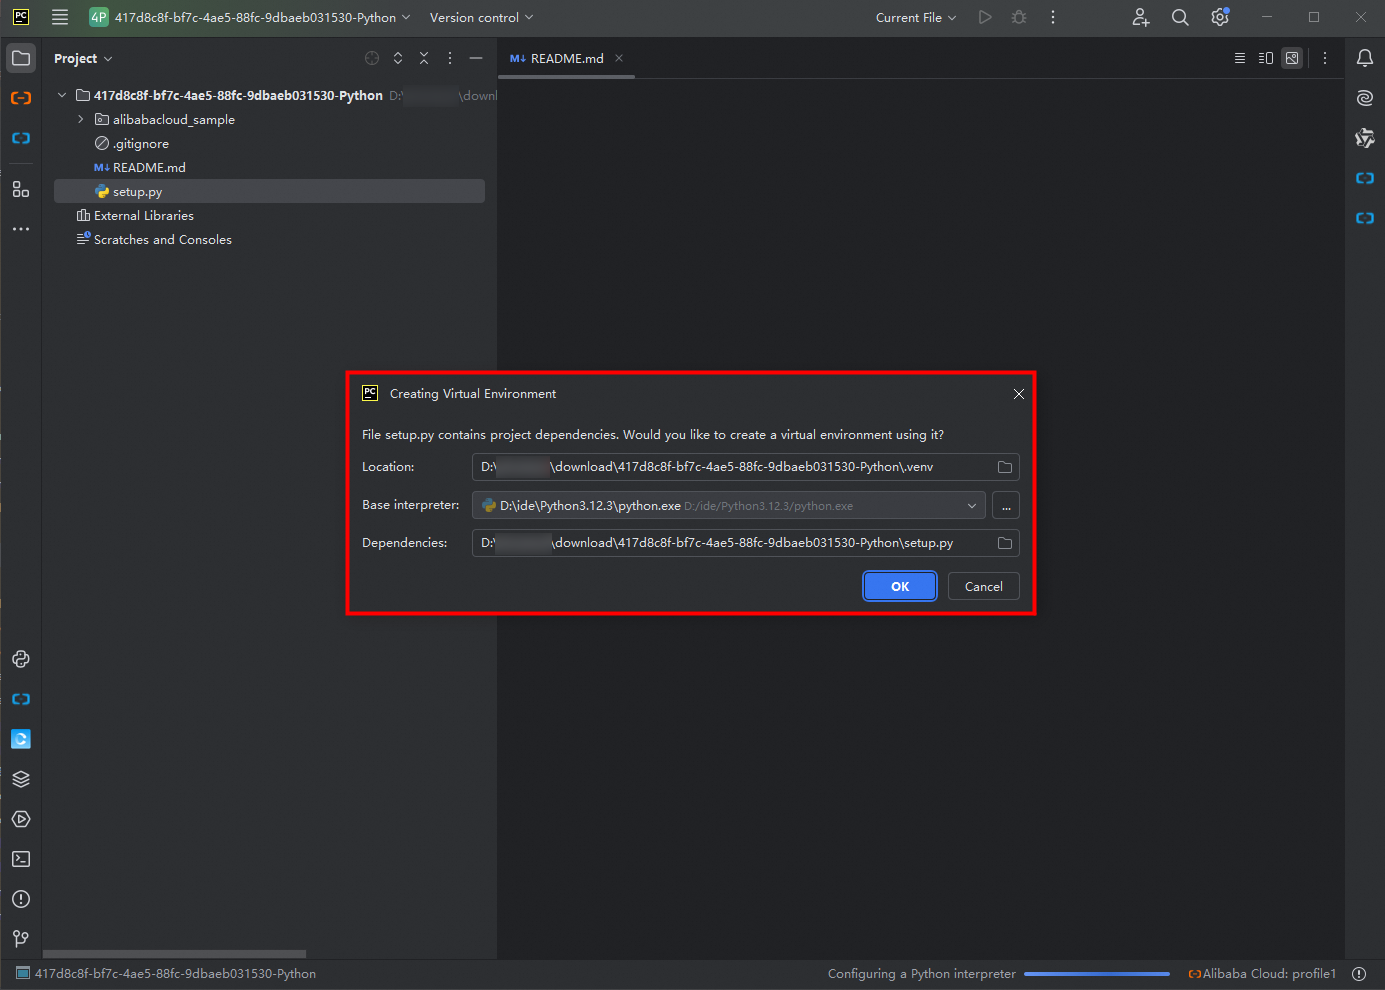Image resolution: width=1385 pixels, height=990 pixels.
Task: Collapse the project root folder node
Action: point(62,95)
